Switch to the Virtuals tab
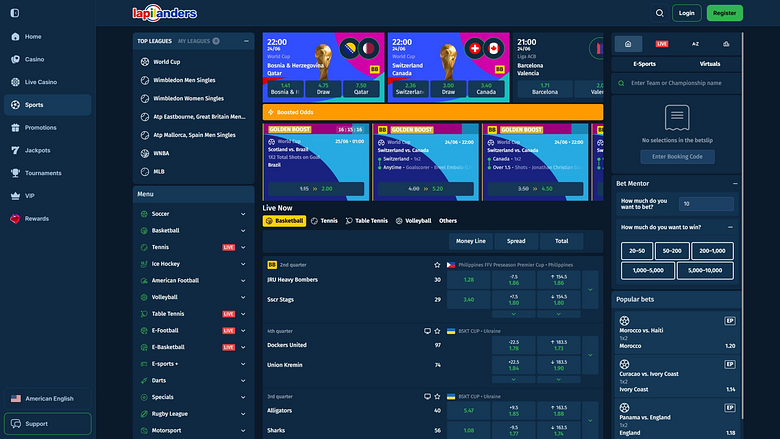This screenshot has height=439, width=780. [709, 64]
